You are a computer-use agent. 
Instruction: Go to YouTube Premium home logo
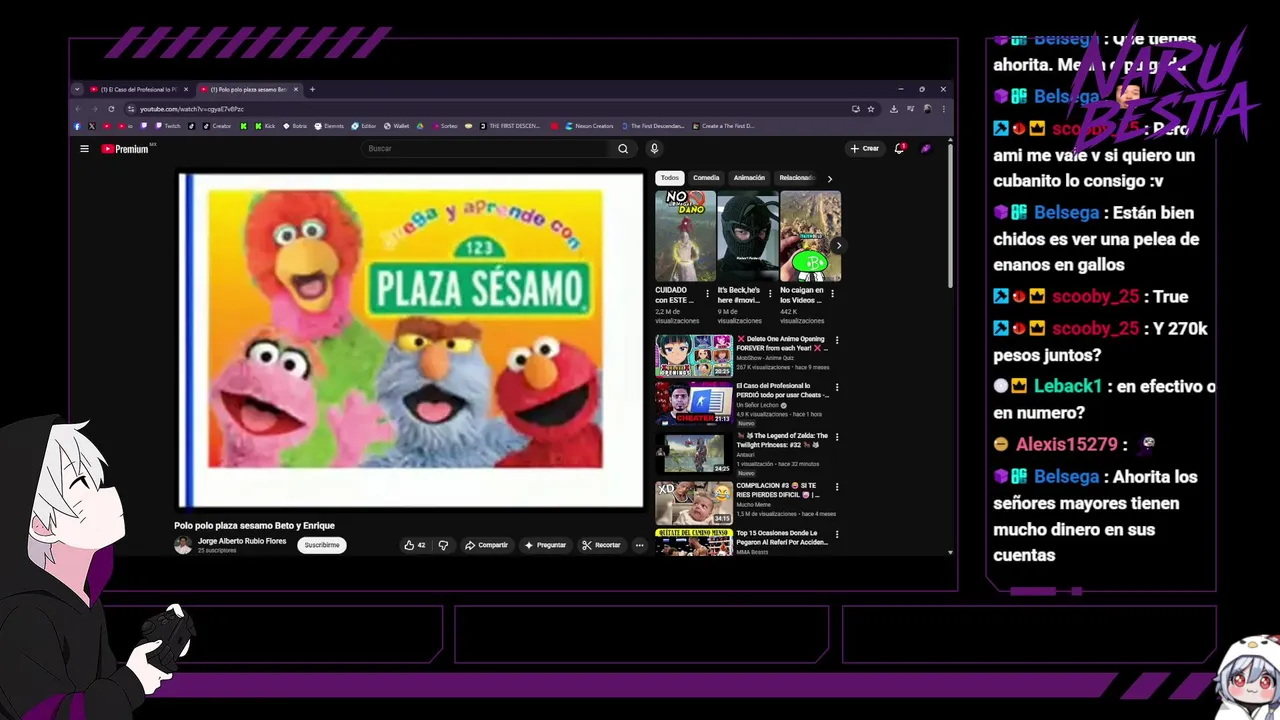click(x=126, y=149)
